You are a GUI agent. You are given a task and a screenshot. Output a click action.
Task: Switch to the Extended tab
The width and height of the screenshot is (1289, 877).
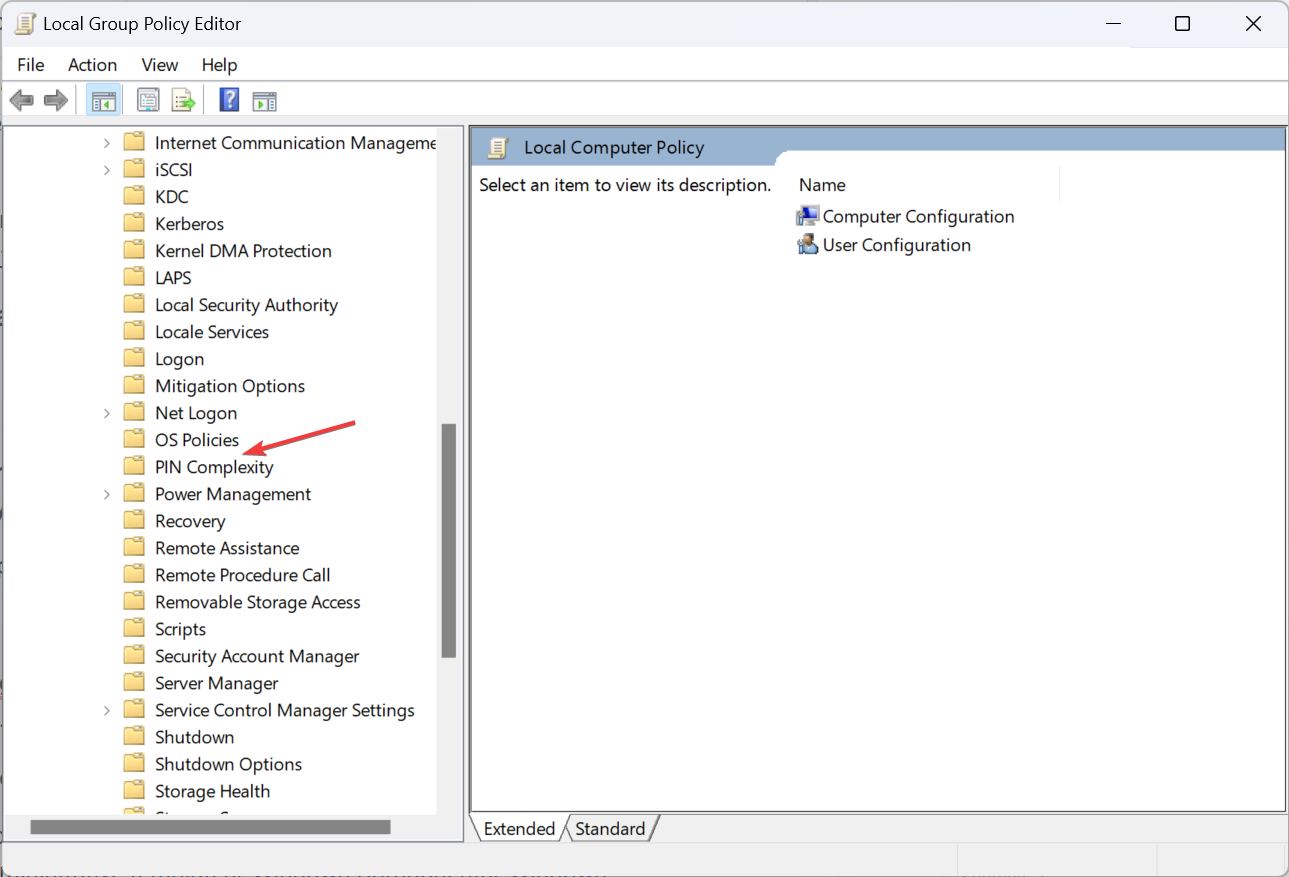(x=519, y=828)
